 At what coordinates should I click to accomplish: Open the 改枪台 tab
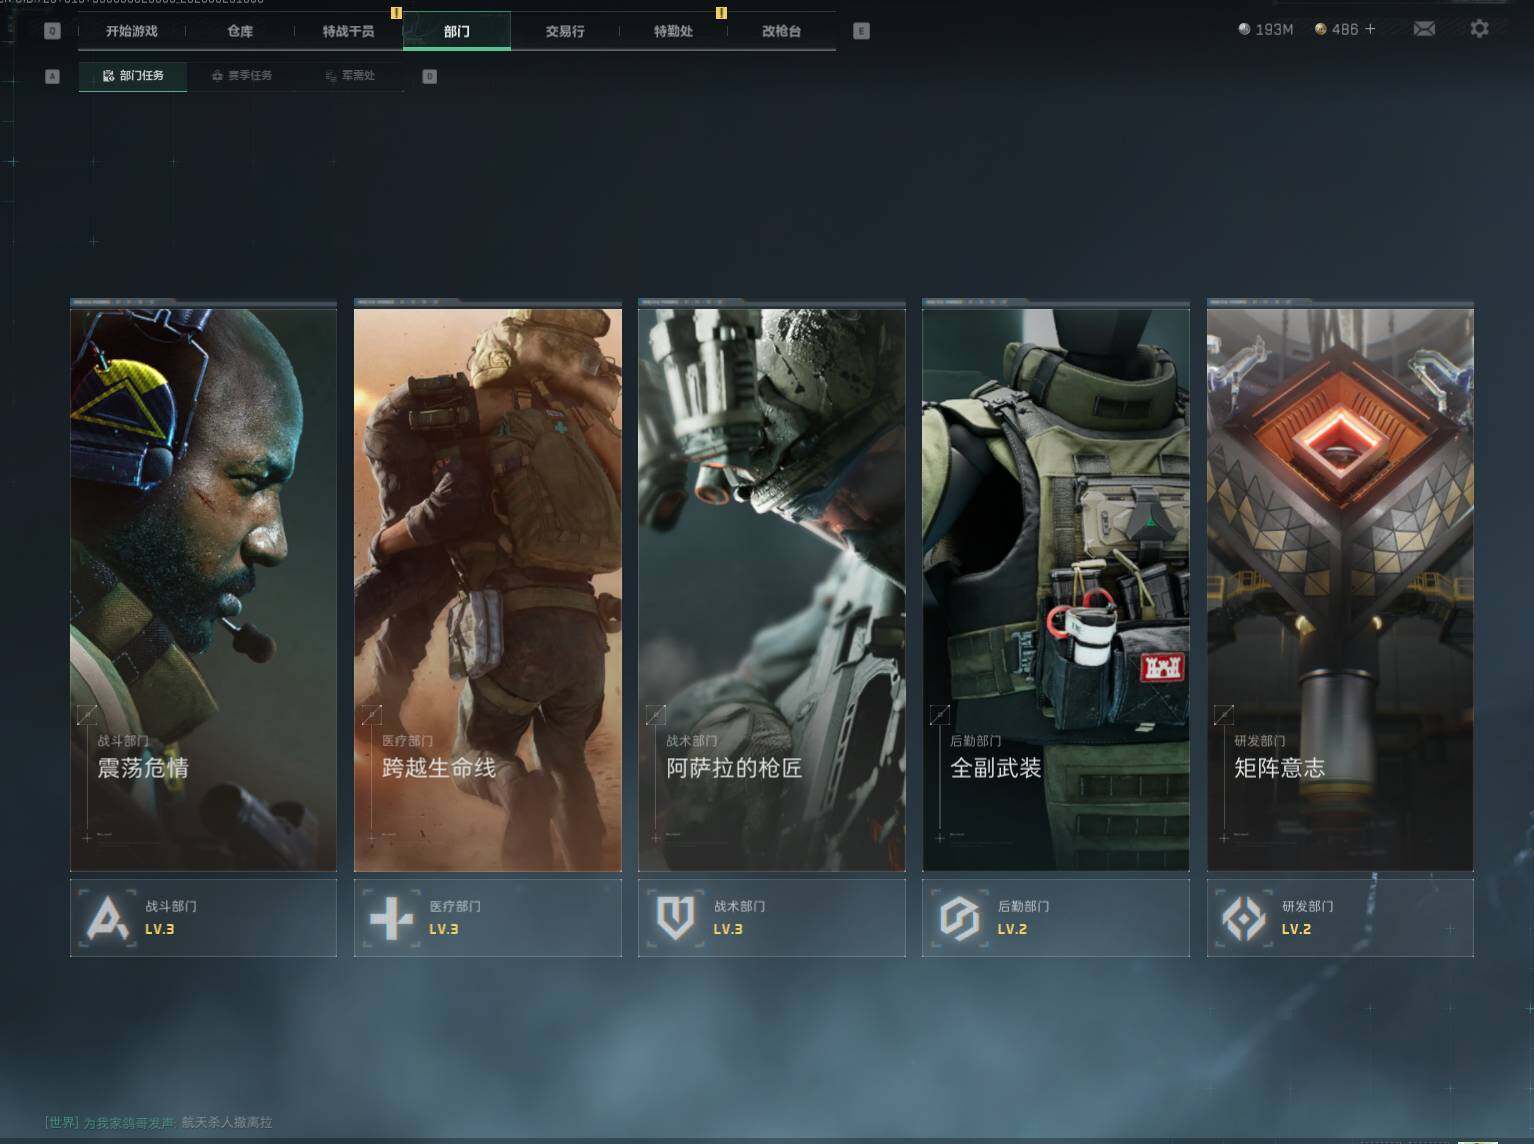pyautogui.click(x=781, y=31)
